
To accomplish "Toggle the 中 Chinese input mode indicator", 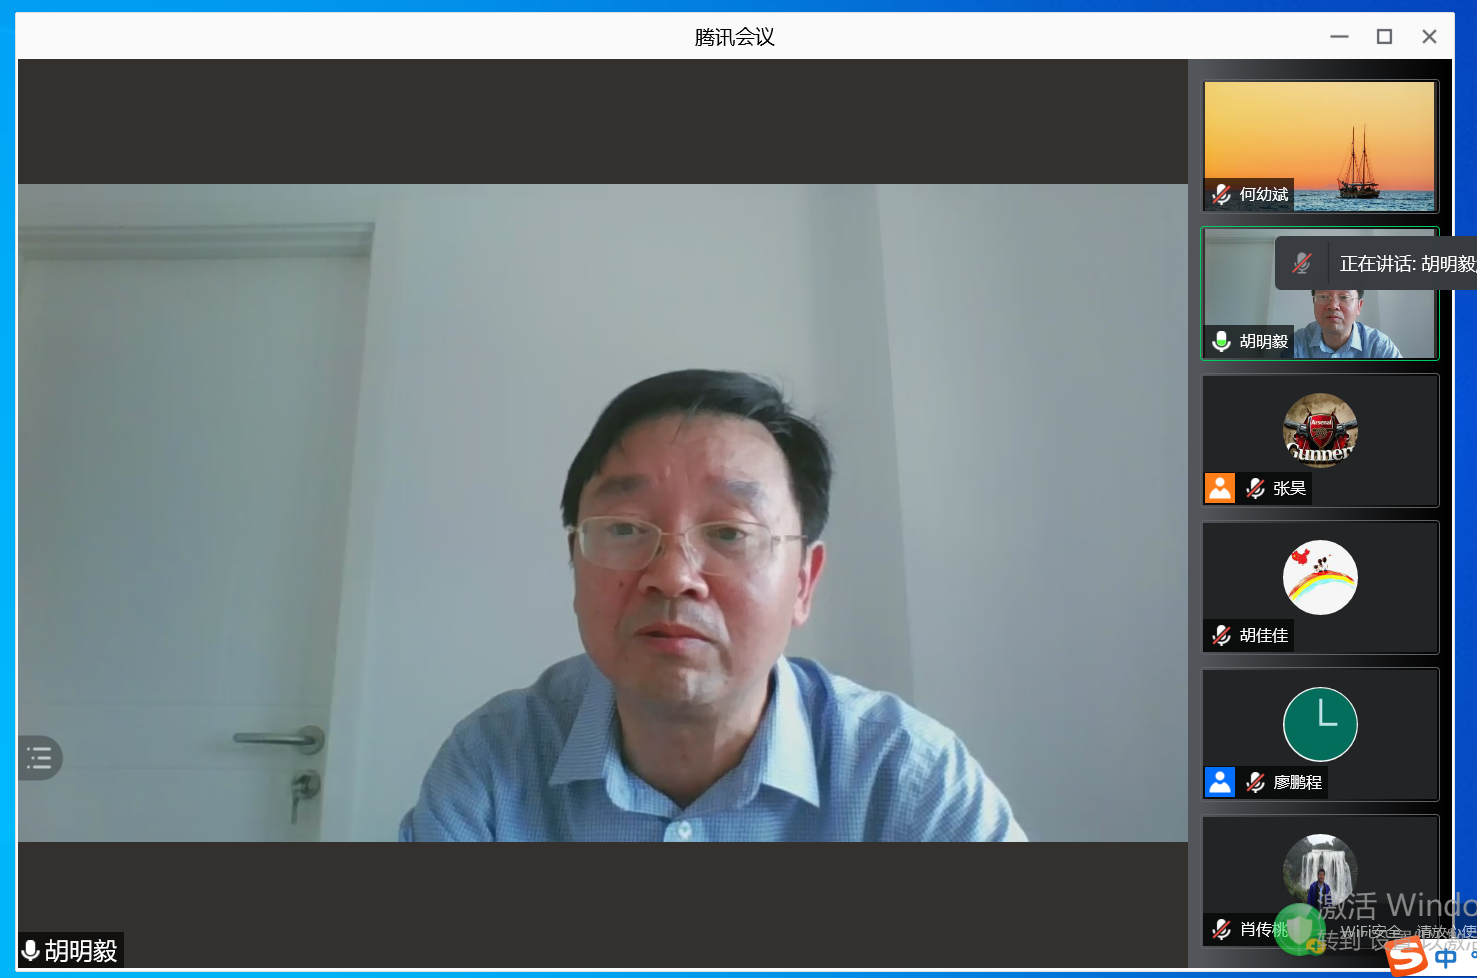I will coord(1446,958).
